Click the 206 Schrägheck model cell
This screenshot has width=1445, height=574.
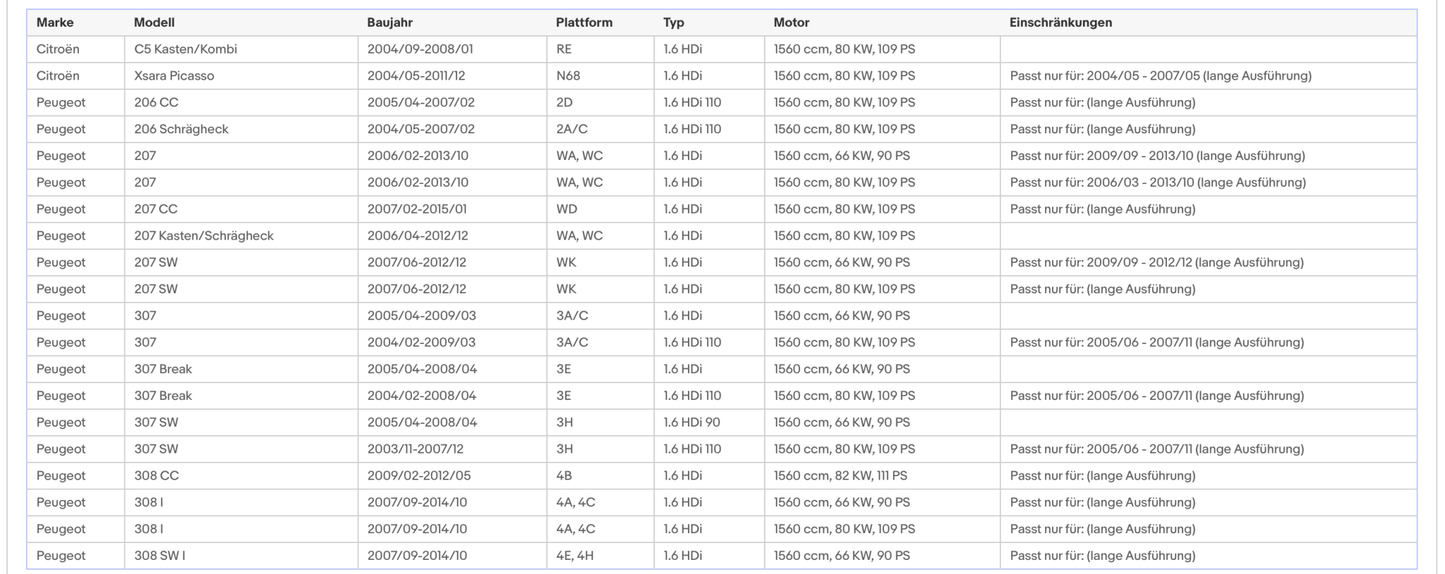[241, 129]
